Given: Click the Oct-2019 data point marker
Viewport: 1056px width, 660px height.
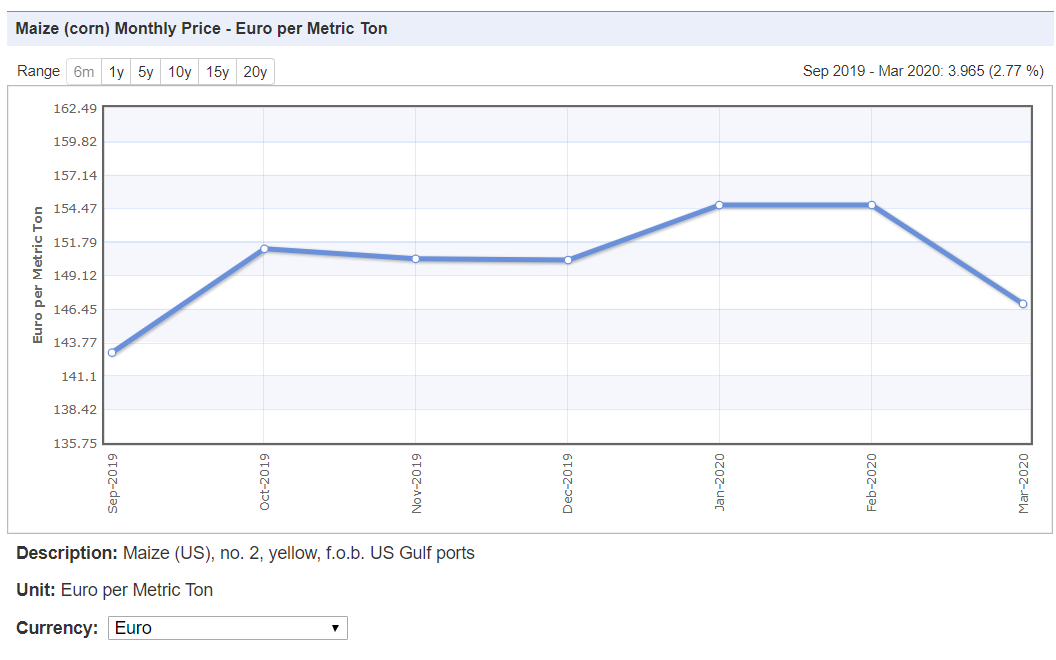Looking at the screenshot, I should (264, 249).
